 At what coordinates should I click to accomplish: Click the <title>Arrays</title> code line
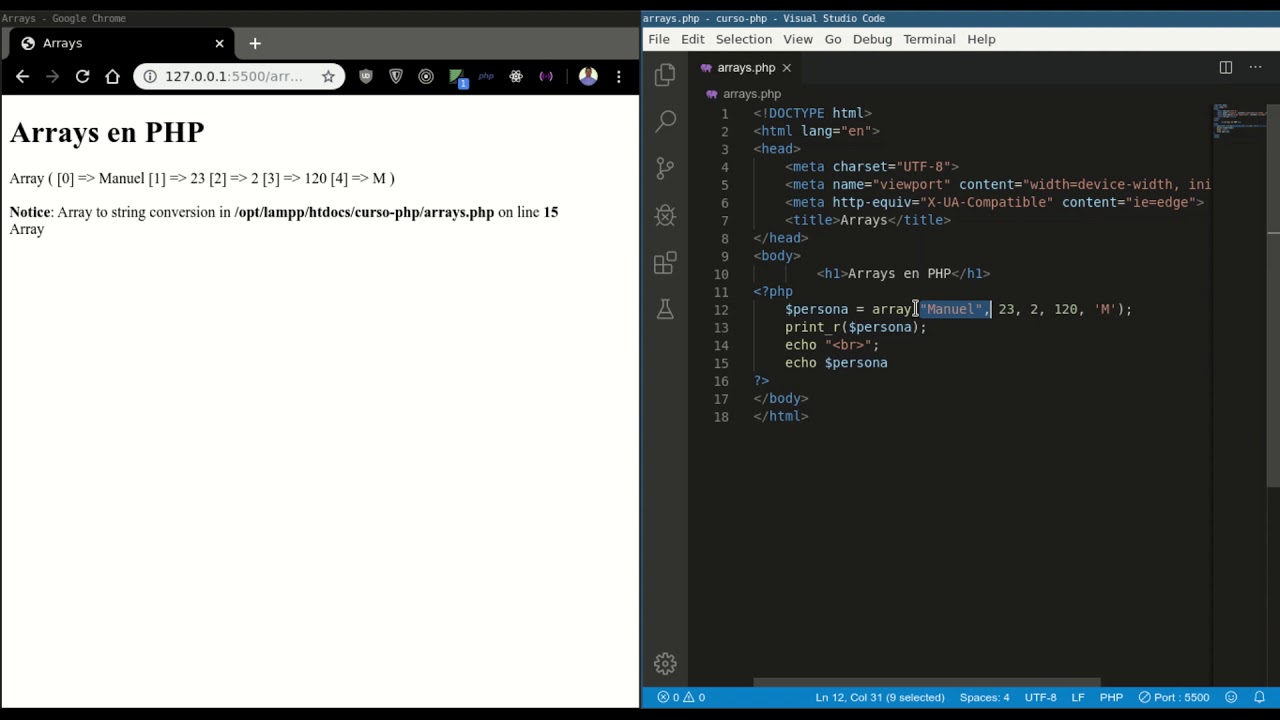[868, 220]
